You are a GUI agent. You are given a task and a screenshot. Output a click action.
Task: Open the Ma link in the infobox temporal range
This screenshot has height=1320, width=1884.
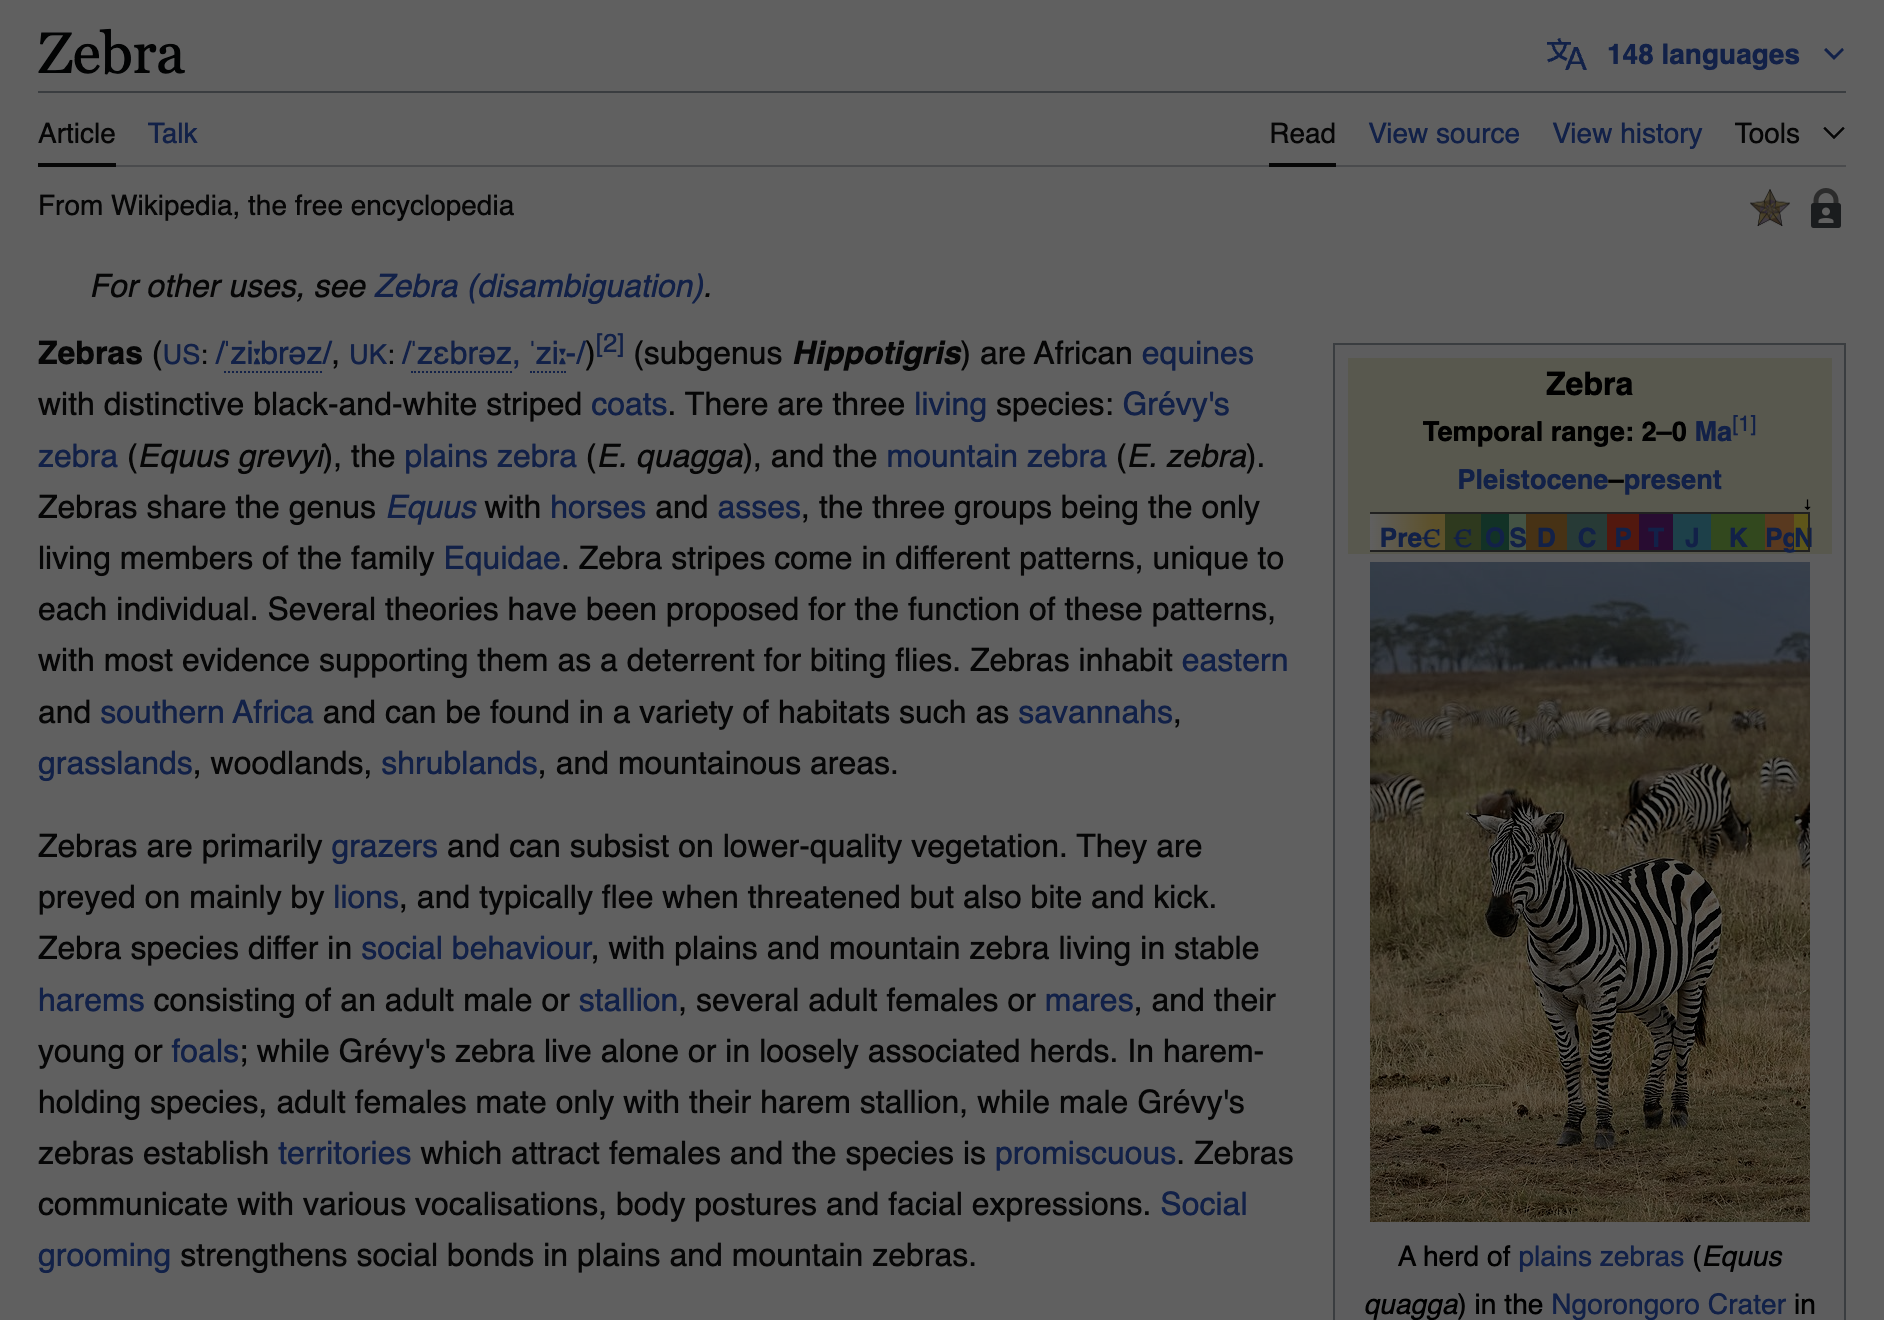pos(1713,431)
